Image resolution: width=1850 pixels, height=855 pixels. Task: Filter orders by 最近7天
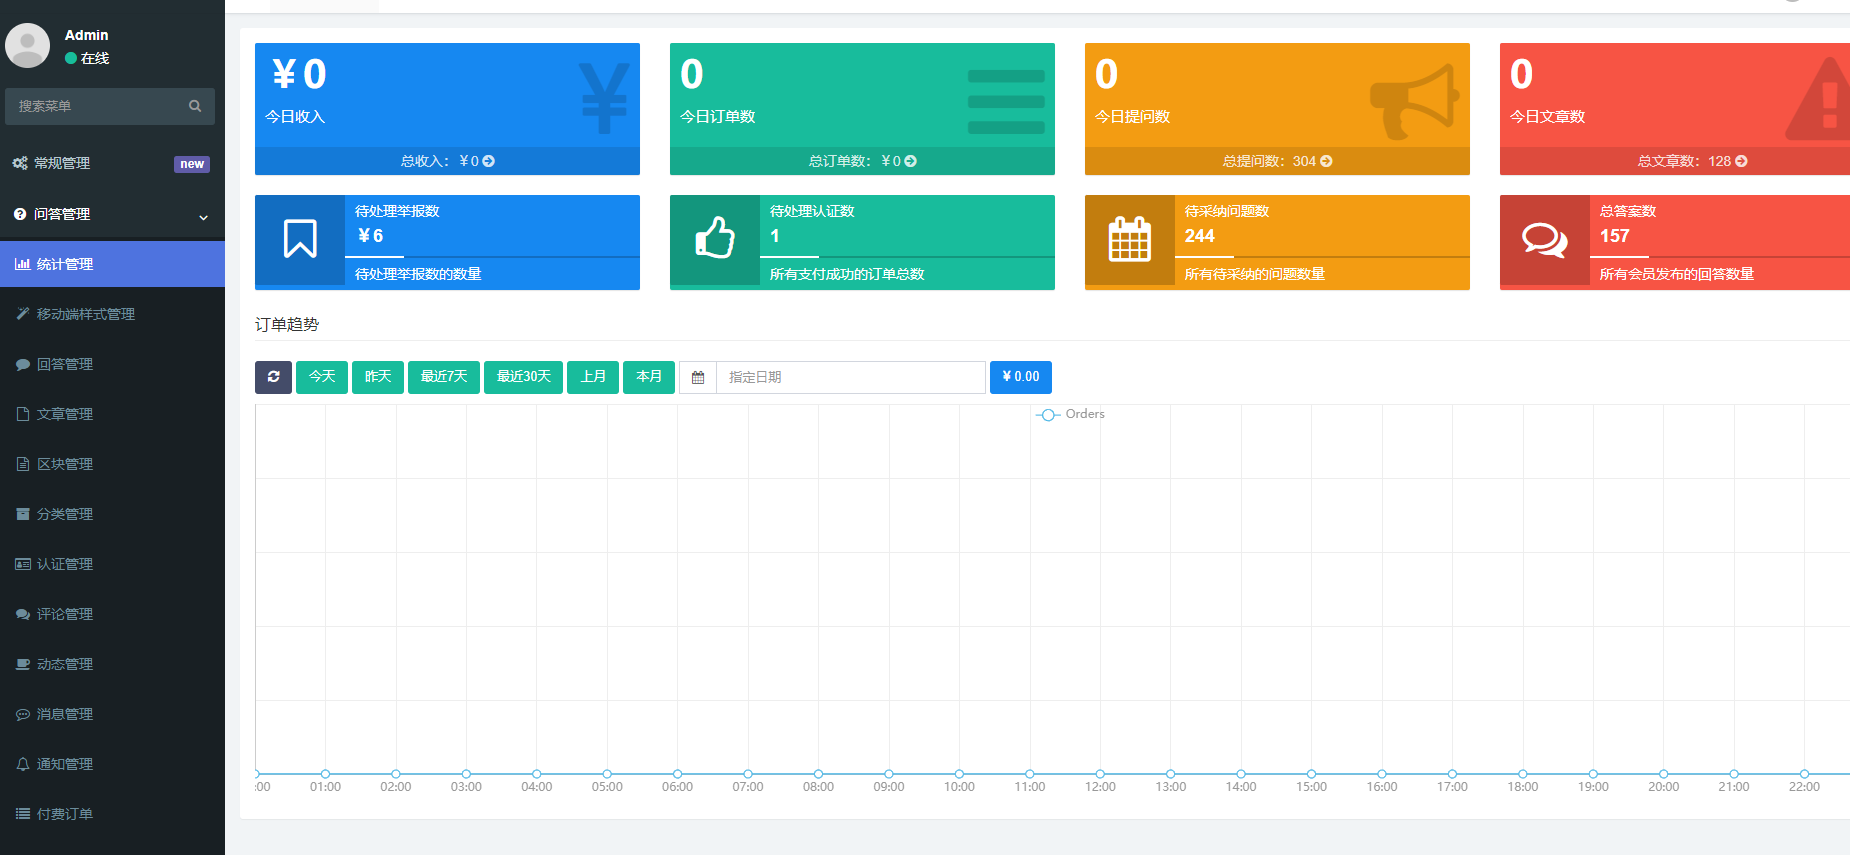click(444, 377)
